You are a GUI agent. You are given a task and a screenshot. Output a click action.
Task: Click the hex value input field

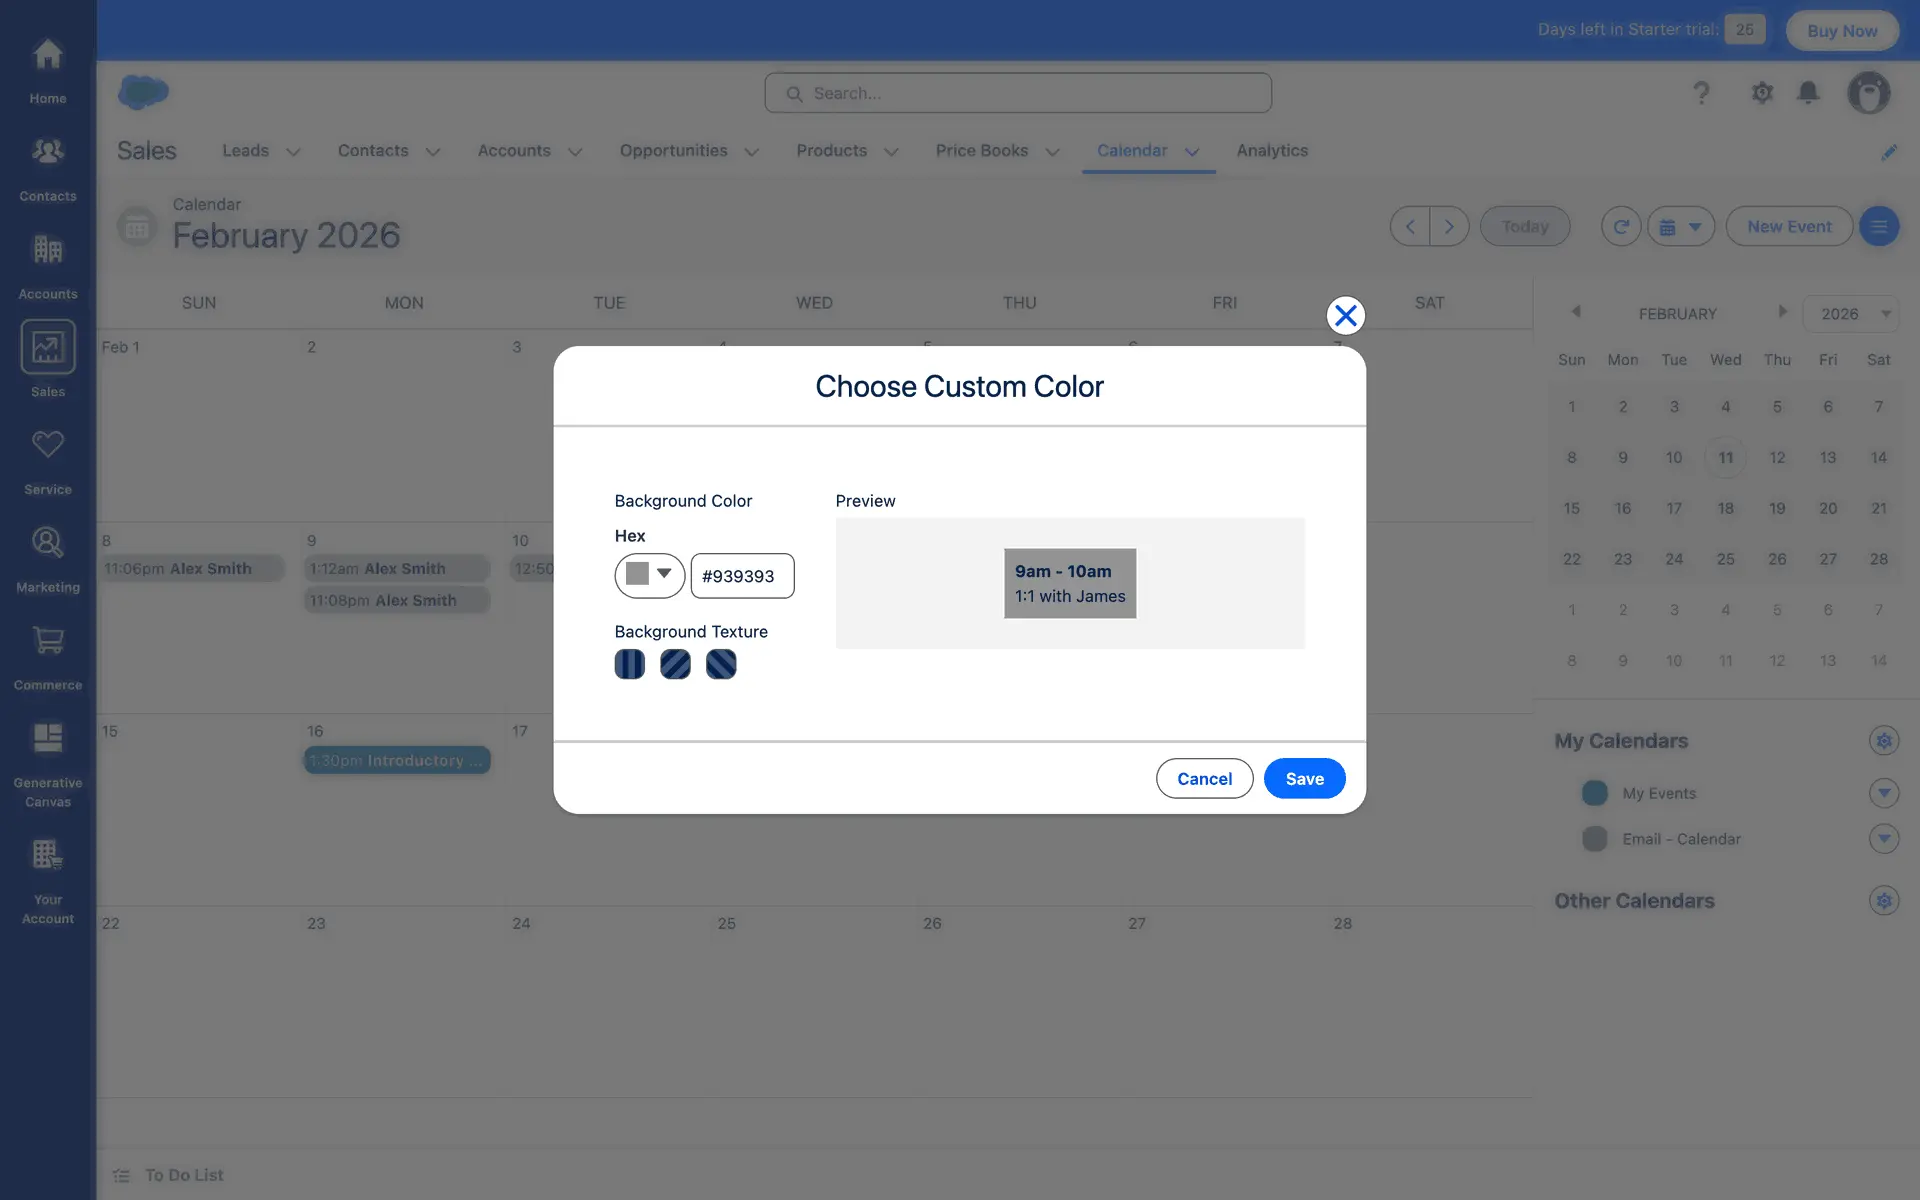[742, 576]
